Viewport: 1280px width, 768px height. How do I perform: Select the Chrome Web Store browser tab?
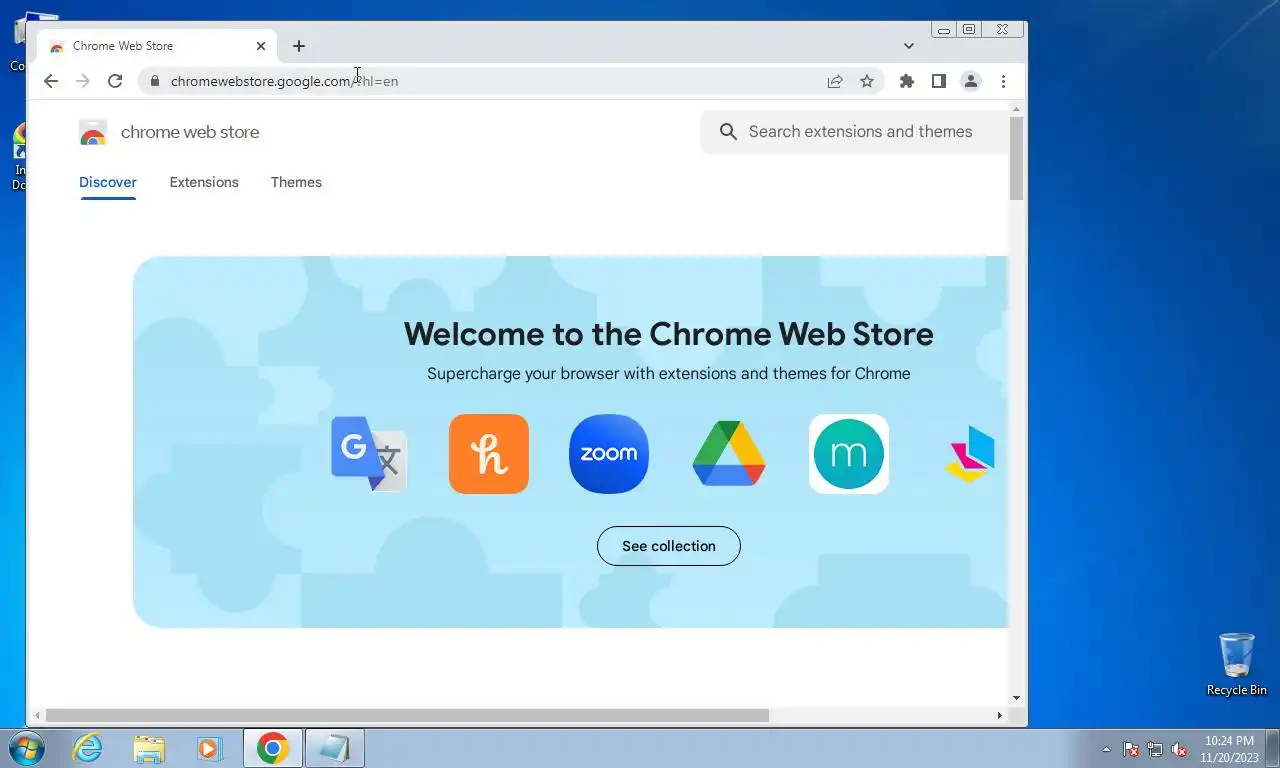click(158, 46)
